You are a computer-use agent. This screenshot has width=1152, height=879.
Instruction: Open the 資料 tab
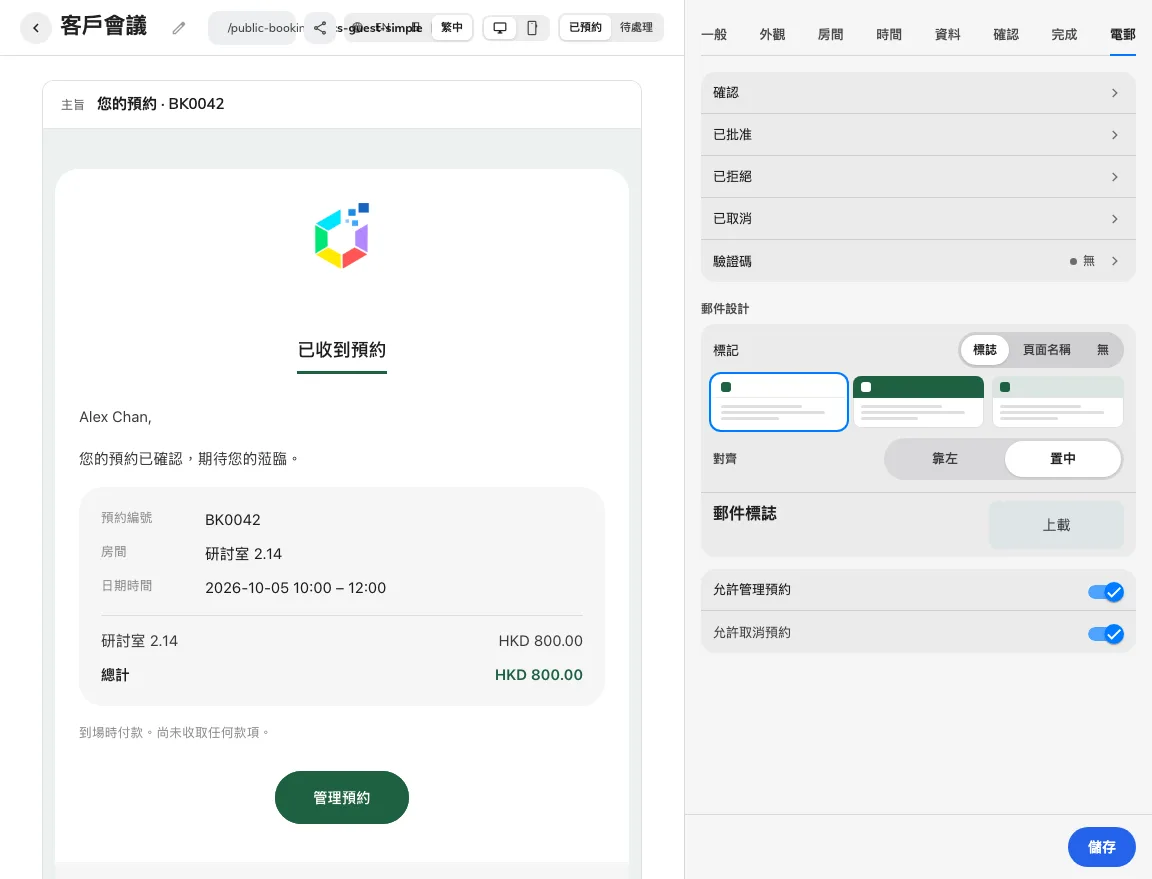(947, 35)
